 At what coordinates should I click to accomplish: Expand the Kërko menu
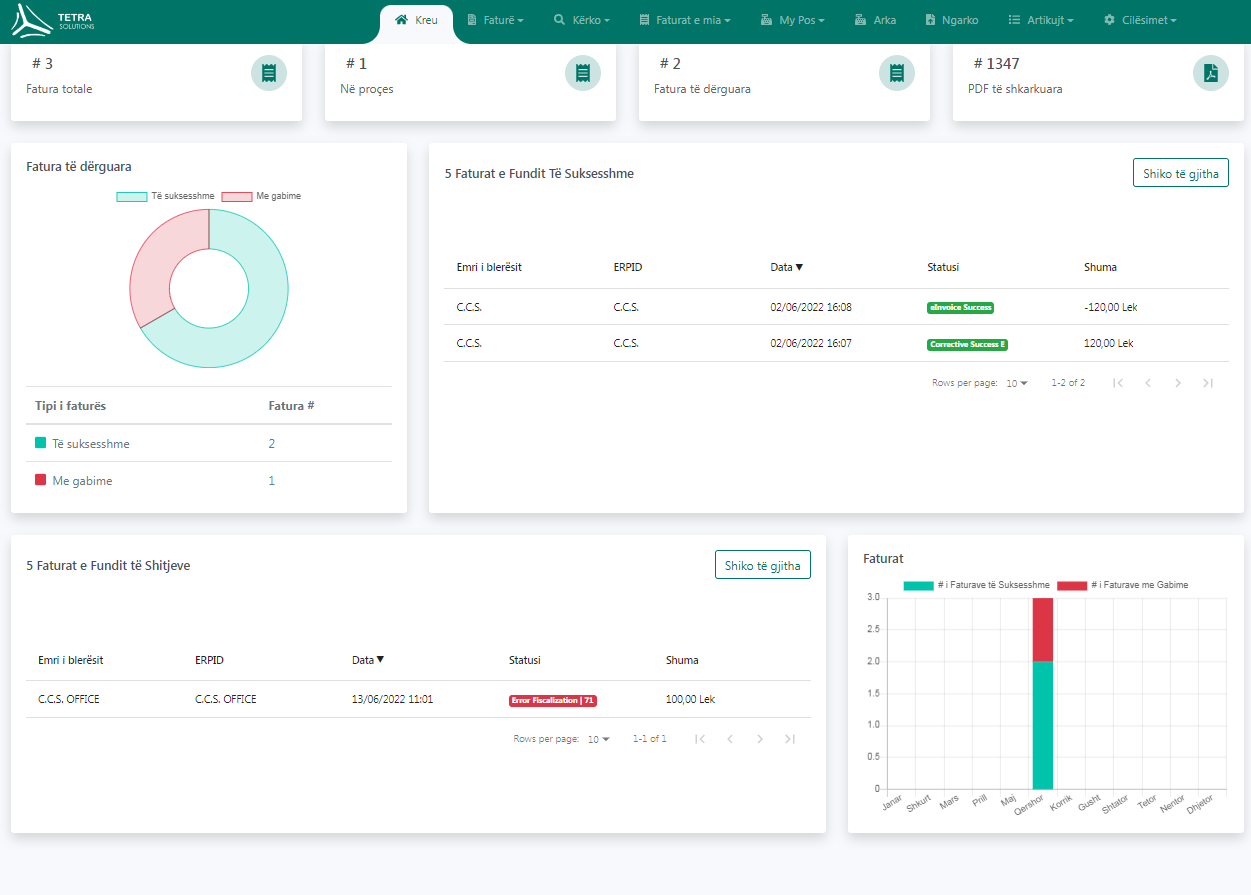point(582,20)
